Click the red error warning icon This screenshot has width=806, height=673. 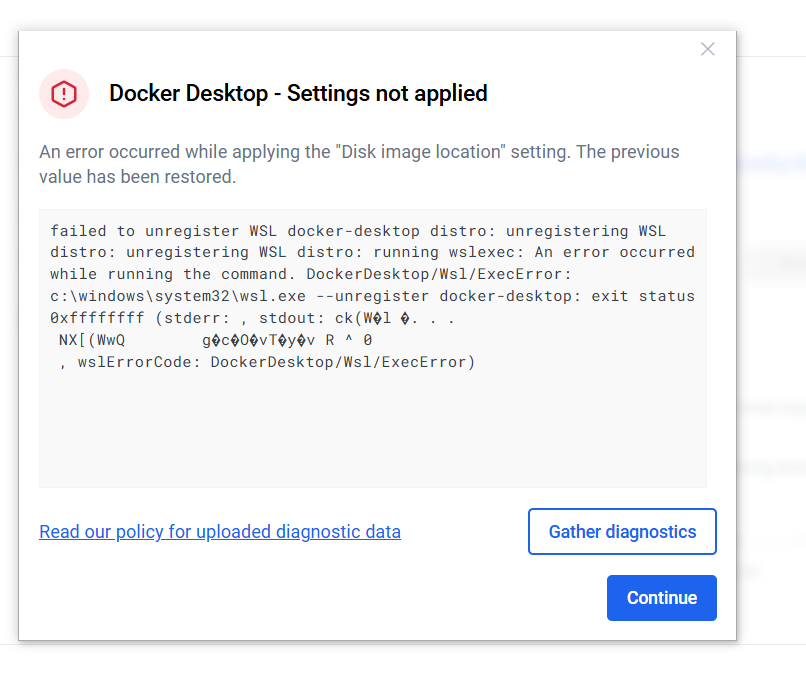(x=64, y=94)
